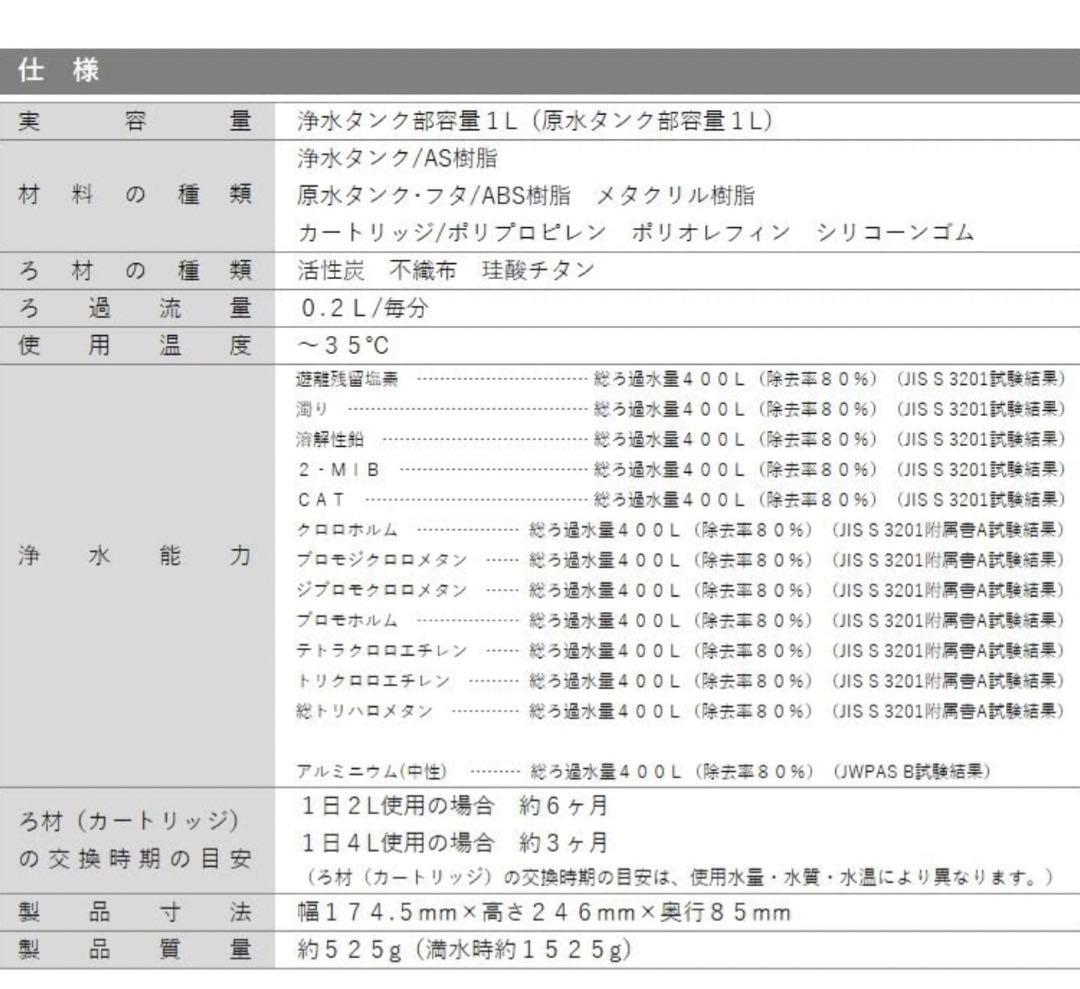1080x989 pixels.
Task: Click the 0.2L/毎分 flow rate value
Action: pyautogui.click(x=364, y=308)
